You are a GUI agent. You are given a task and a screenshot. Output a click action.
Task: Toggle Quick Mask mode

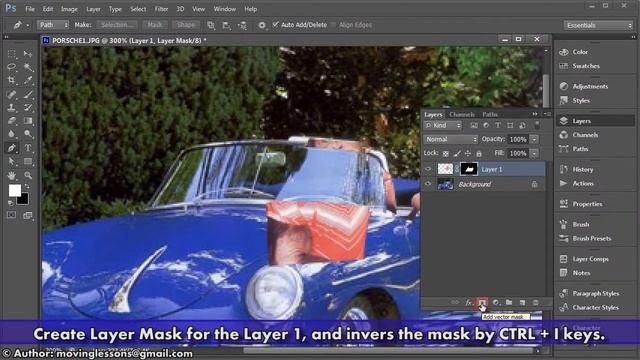point(11,215)
